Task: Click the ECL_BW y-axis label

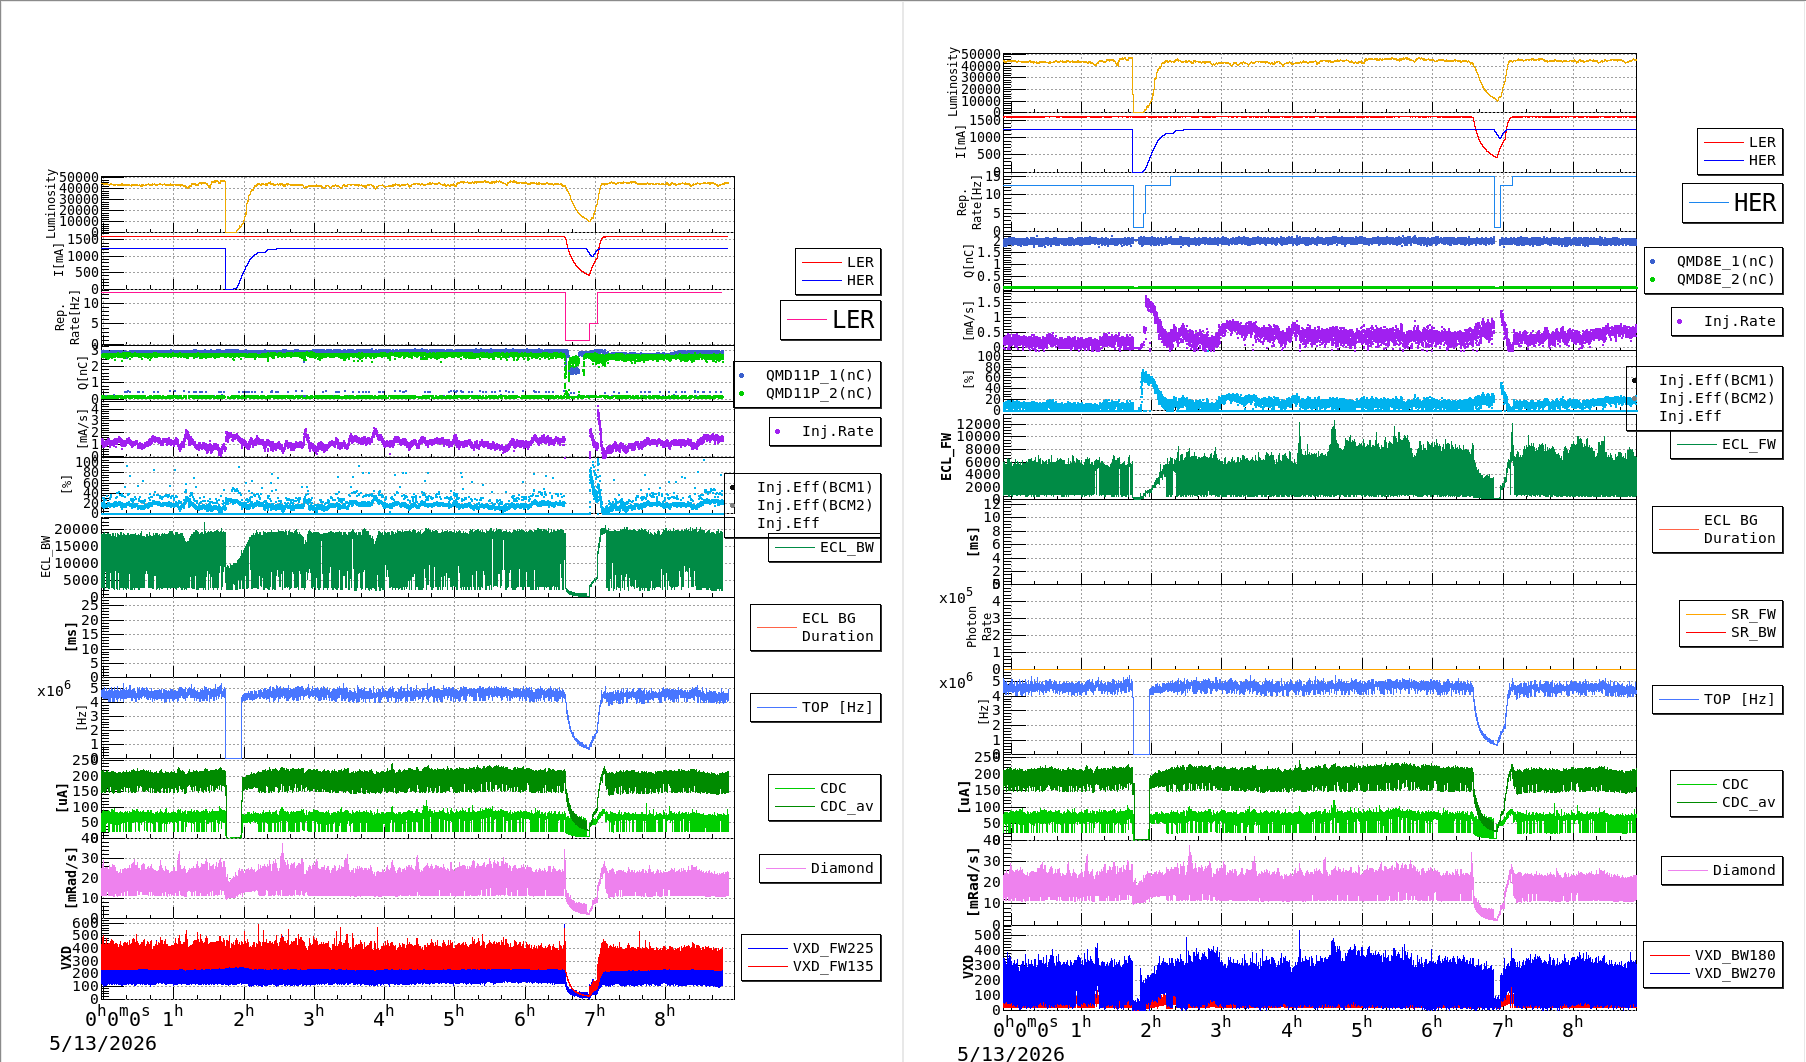Action: tap(45, 556)
